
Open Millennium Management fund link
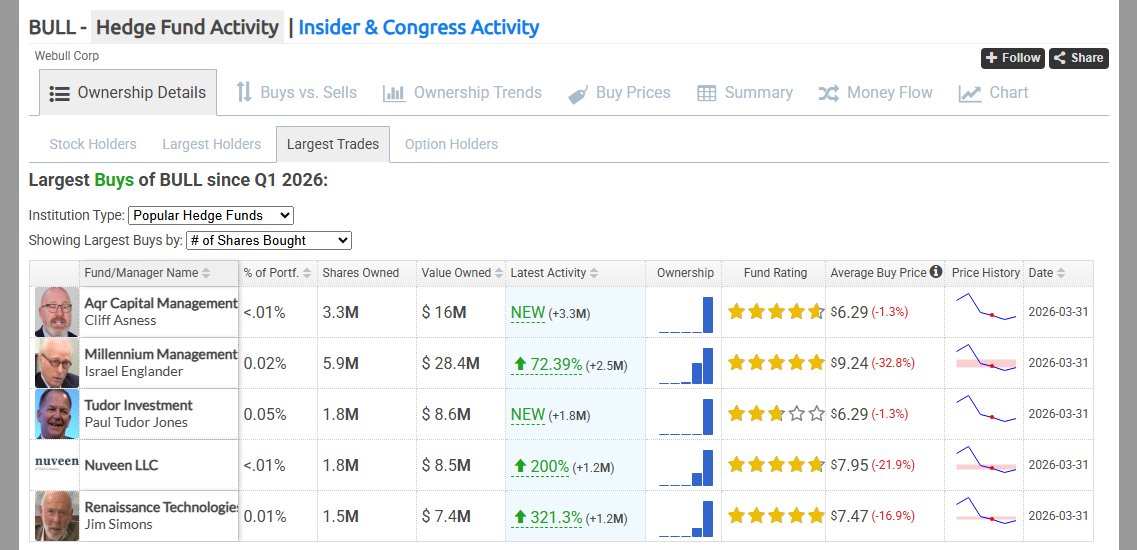click(161, 354)
